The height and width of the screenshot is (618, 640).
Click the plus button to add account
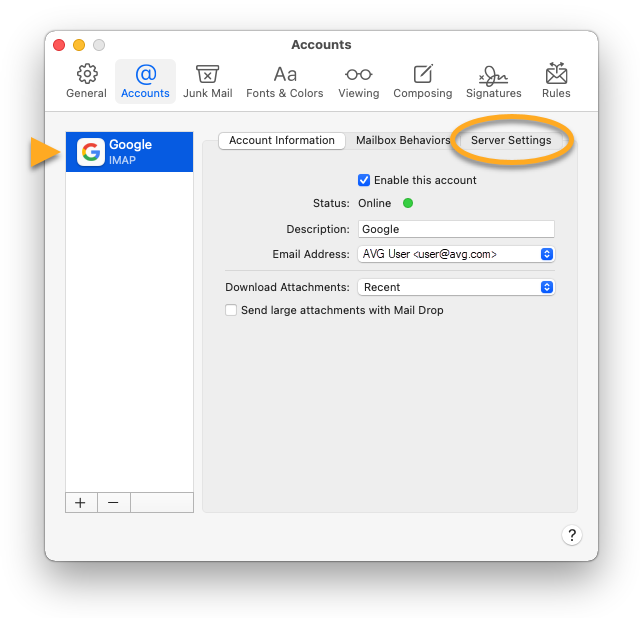(81, 502)
